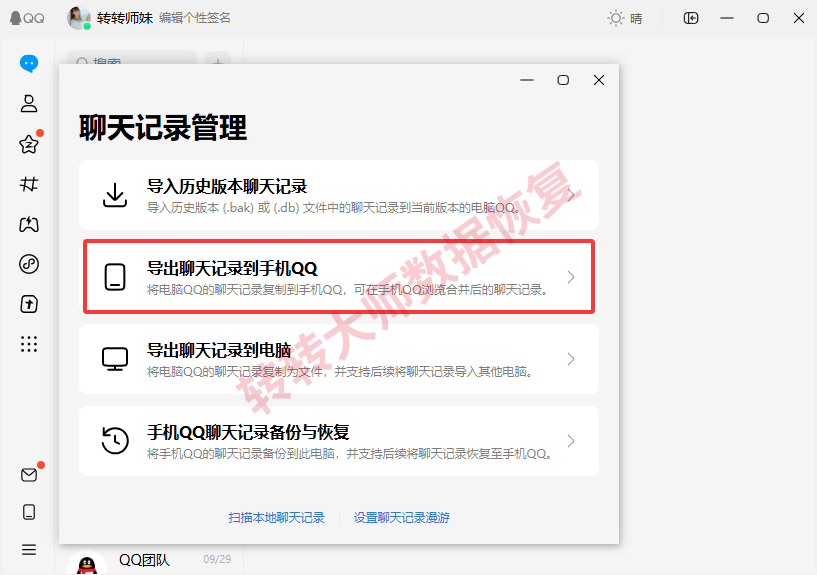Minimize the main QQ window
The height and width of the screenshot is (575, 817).
(727, 18)
